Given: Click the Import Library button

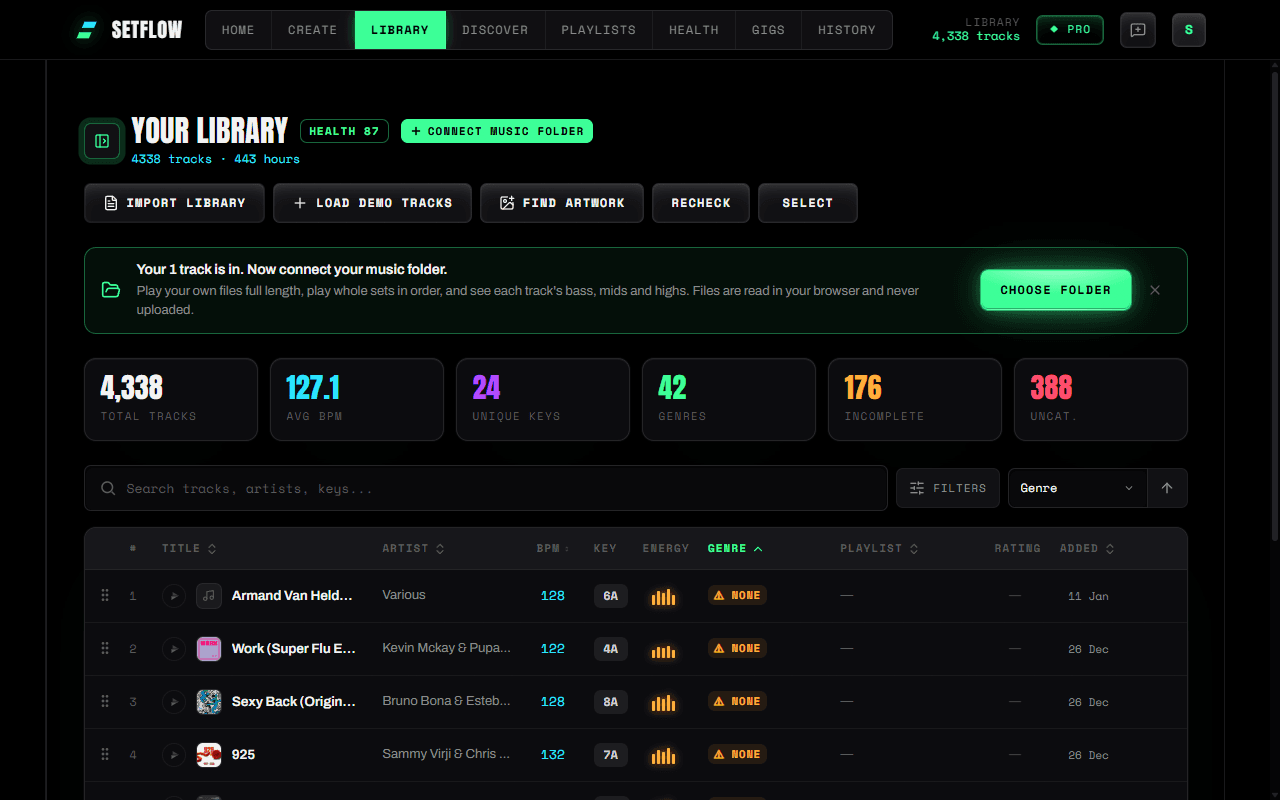Looking at the screenshot, I should 174,203.
